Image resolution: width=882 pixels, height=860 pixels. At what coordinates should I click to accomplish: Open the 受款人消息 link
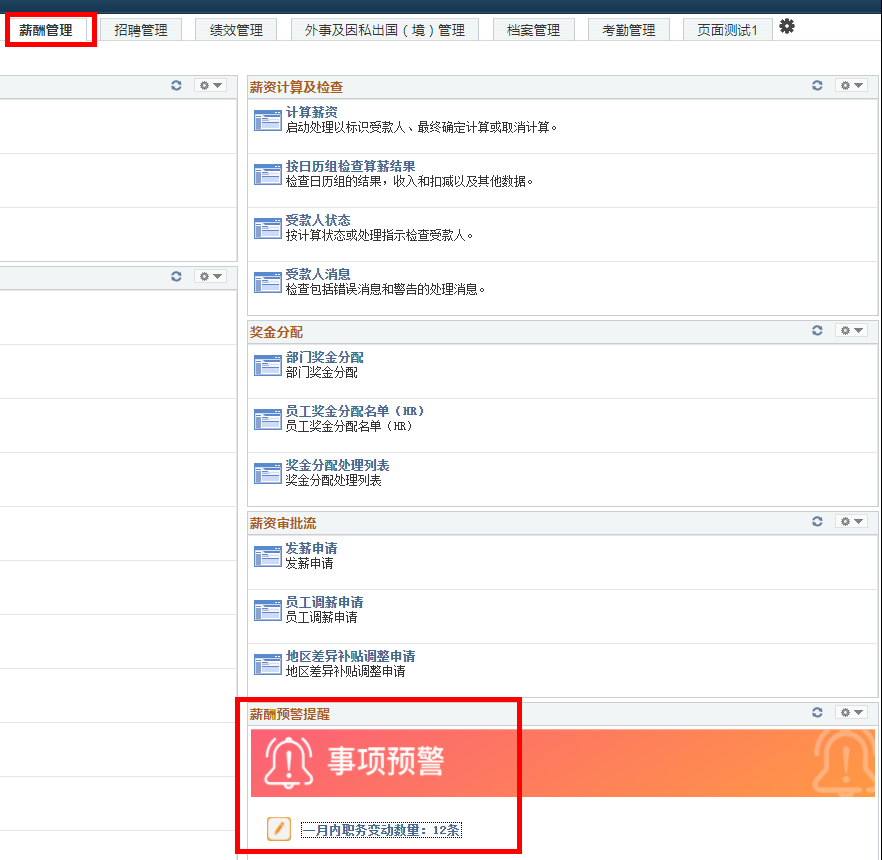coord(318,274)
